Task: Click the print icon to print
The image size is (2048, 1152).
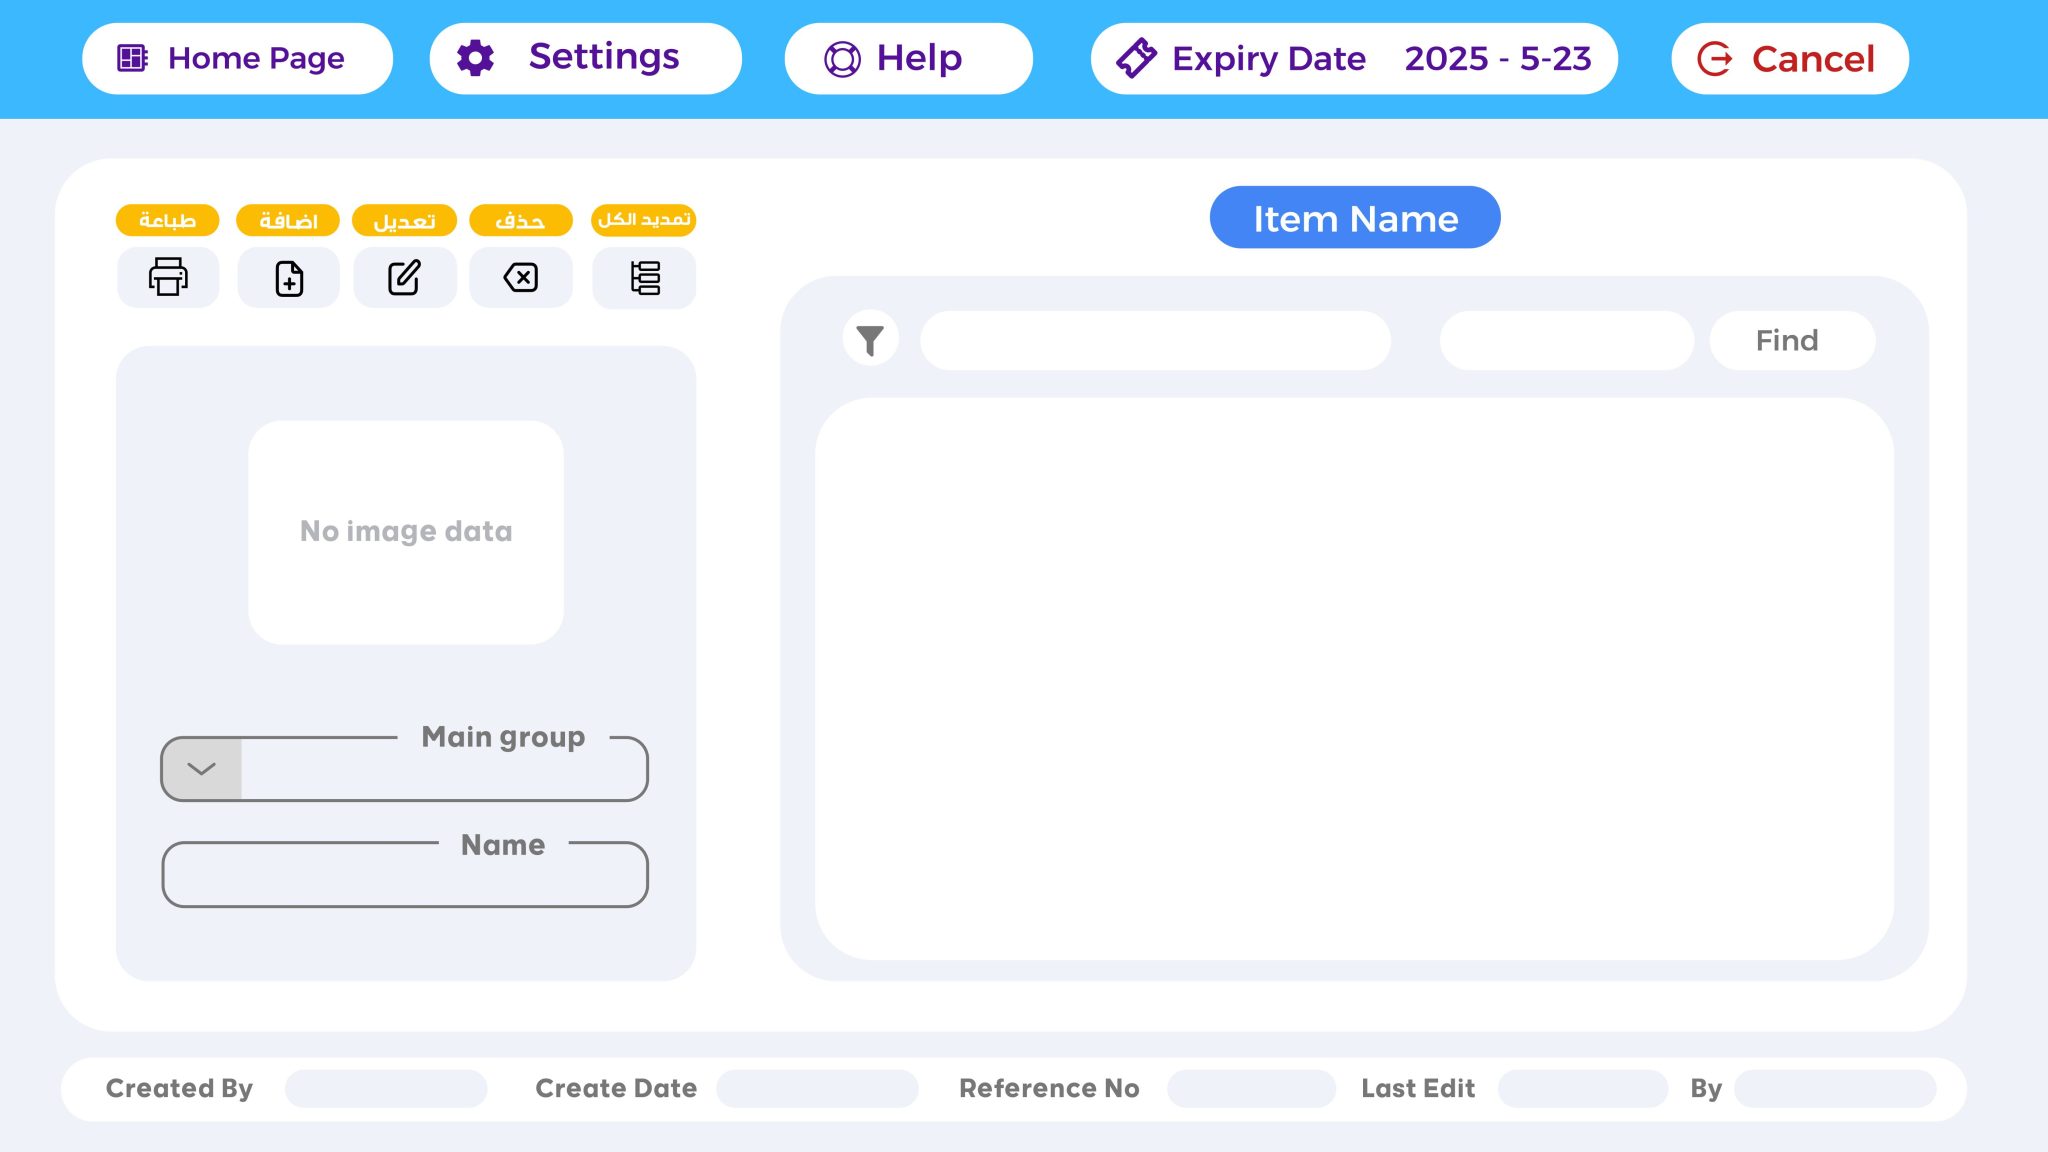Action: (167, 277)
